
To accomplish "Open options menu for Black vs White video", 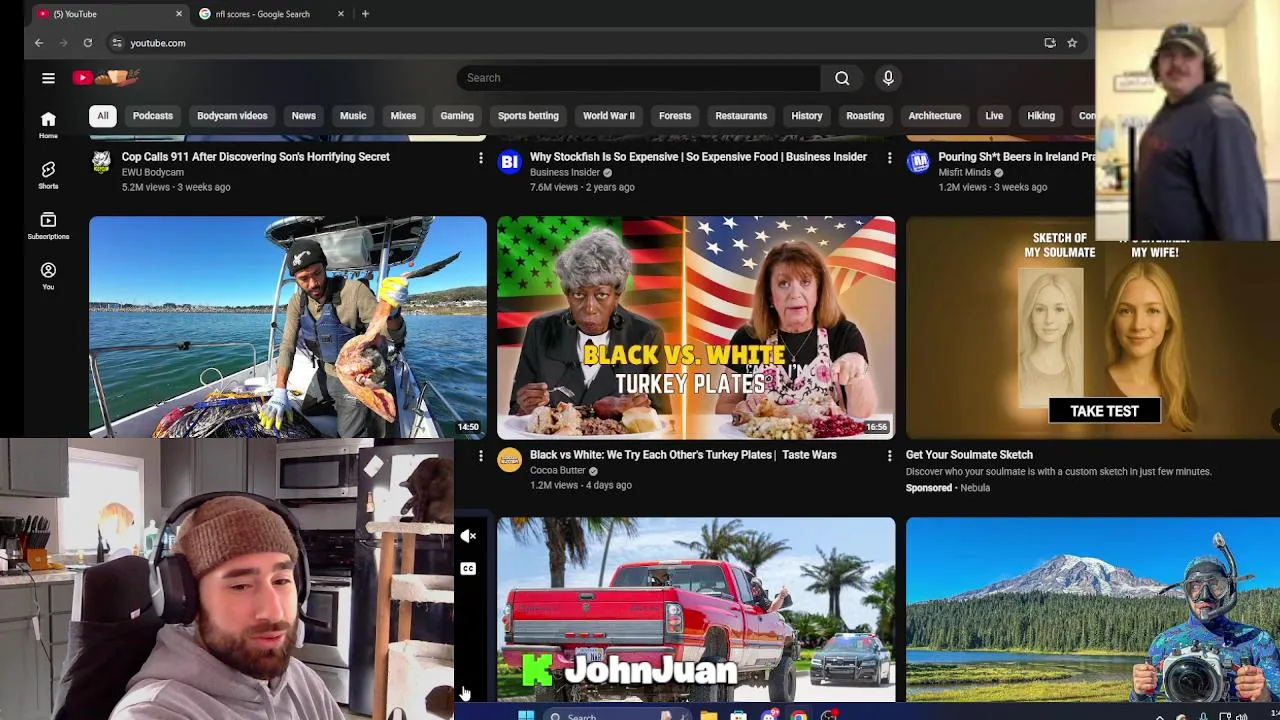I will (889, 456).
